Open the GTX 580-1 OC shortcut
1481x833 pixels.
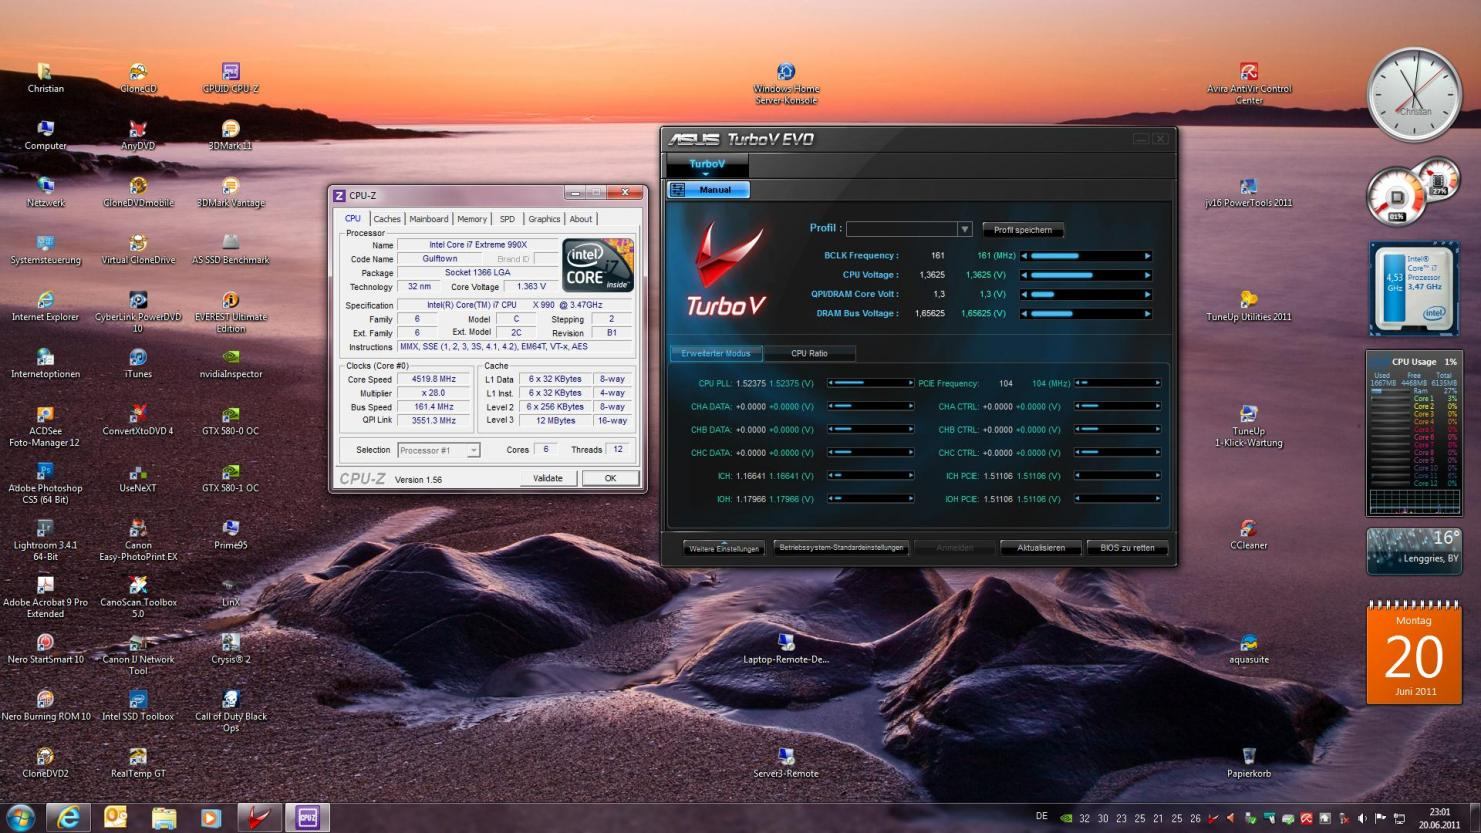[231, 477]
